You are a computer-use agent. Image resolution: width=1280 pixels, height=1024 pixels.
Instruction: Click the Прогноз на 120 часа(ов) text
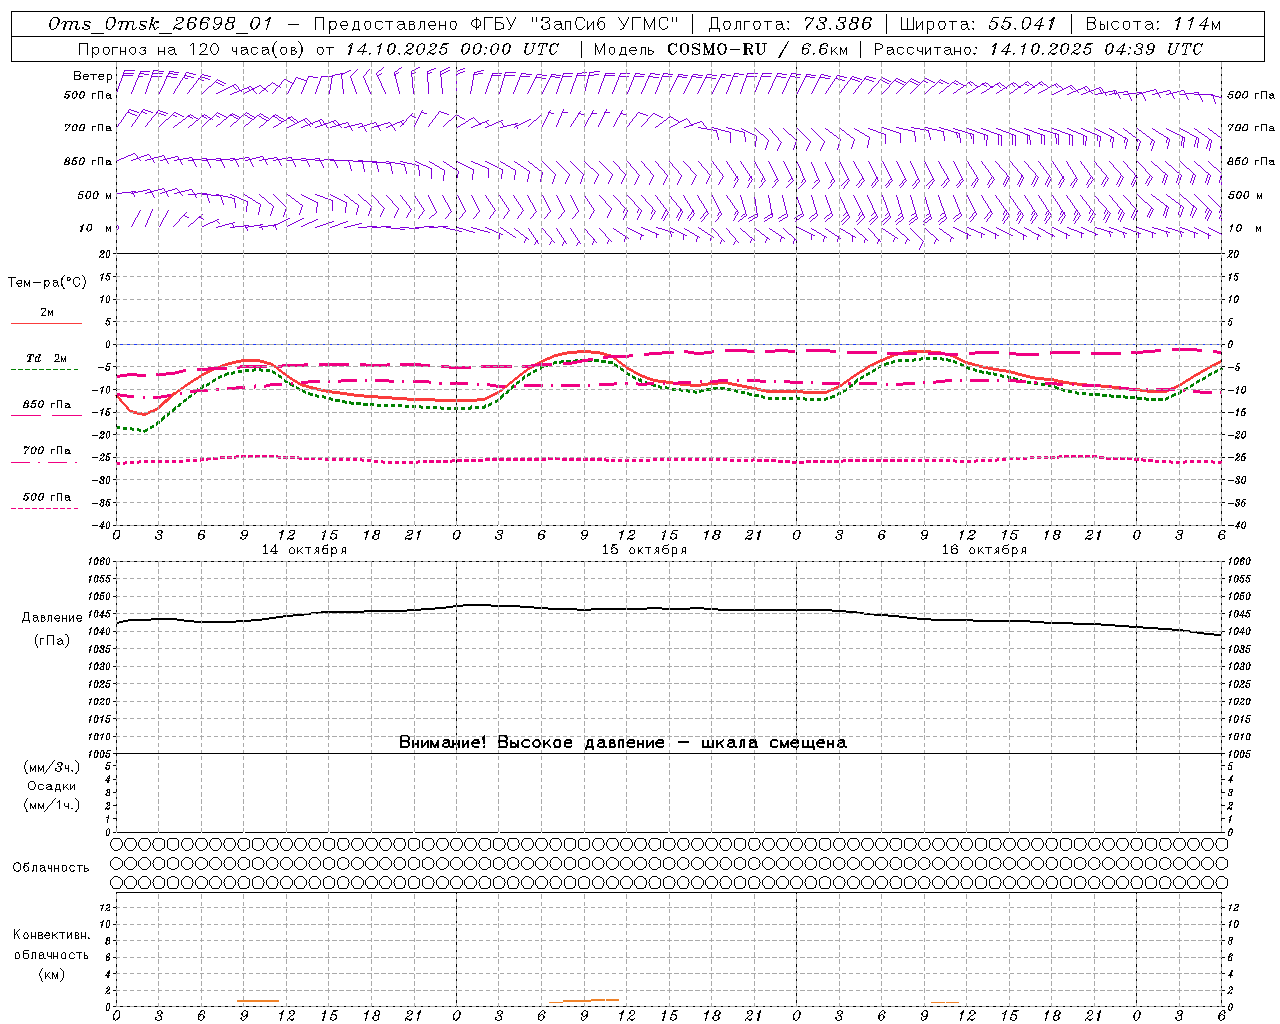[x=191, y=49]
